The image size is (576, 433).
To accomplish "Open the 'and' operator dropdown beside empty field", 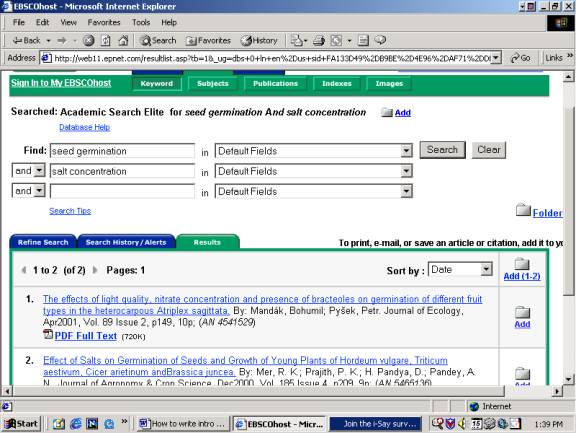I will coord(29,191).
